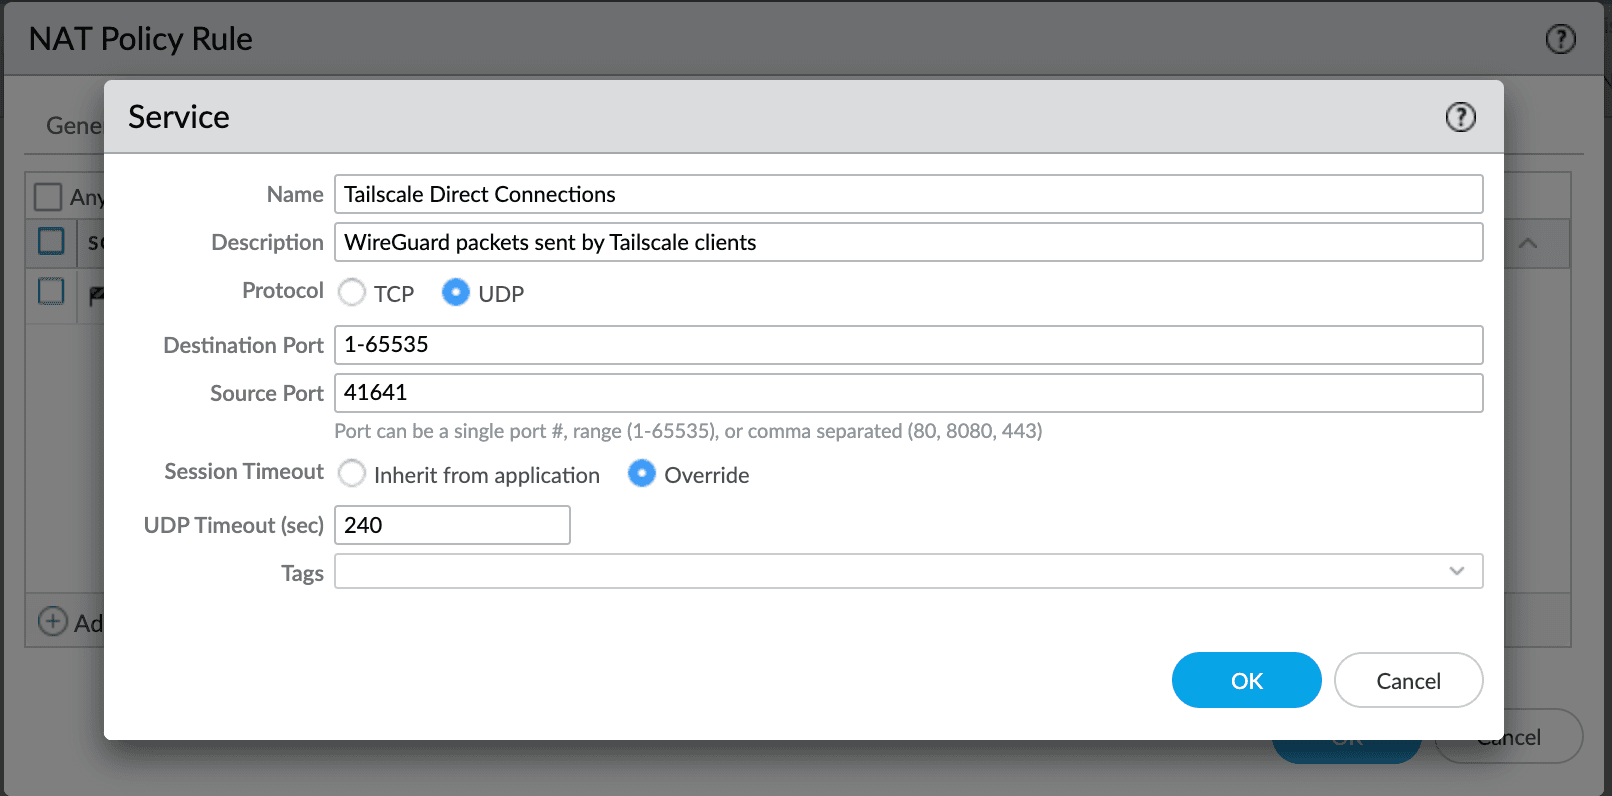This screenshot has width=1612, height=796.
Task: Toggle the Any checkbox
Action: pos(48,196)
